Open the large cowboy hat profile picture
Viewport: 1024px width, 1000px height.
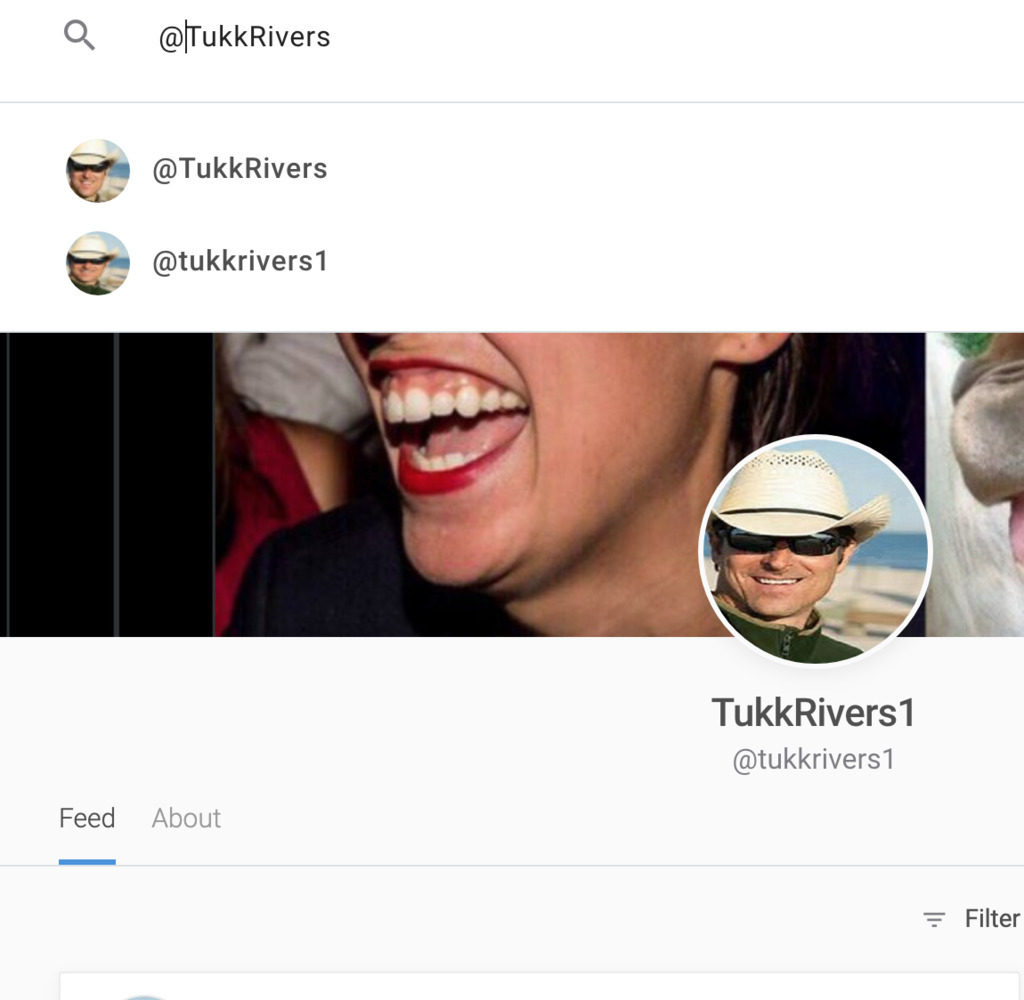click(815, 550)
